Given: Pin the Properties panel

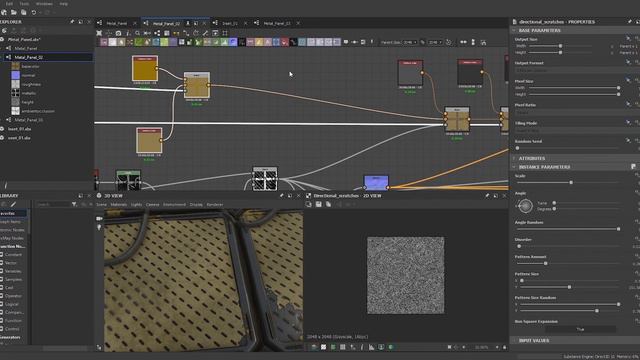Looking at the screenshot, I should click(629, 22).
